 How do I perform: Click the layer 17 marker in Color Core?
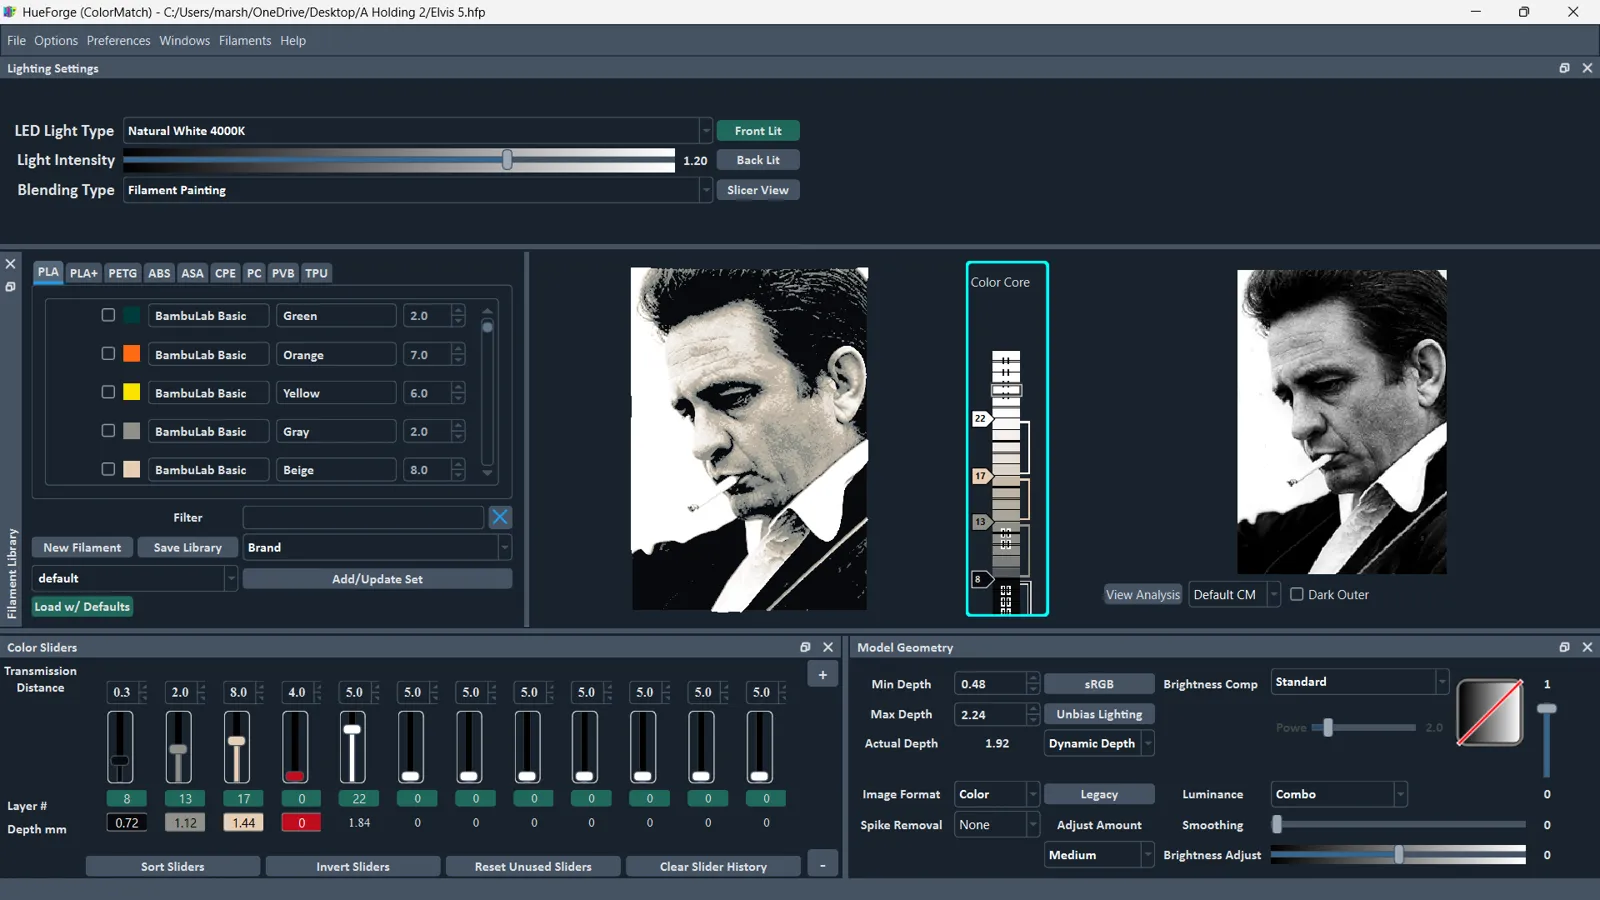pyautogui.click(x=982, y=476)
